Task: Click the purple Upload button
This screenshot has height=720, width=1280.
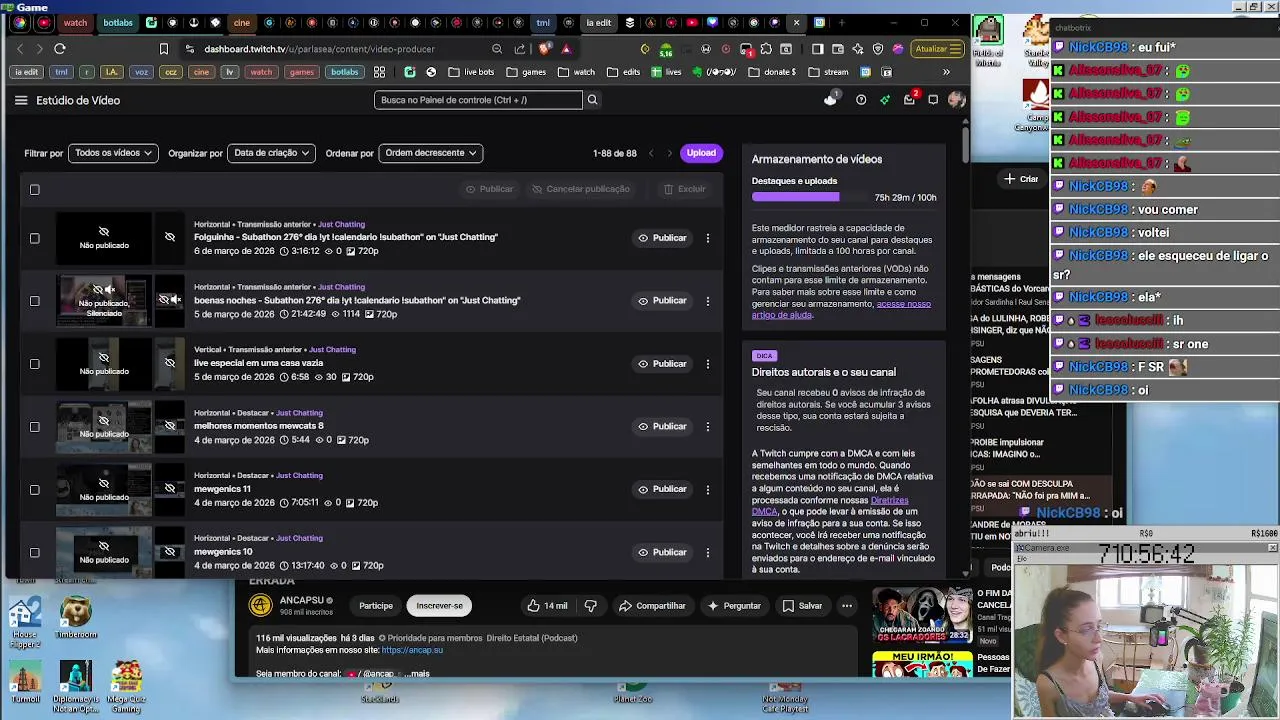Action: (701, 153)
